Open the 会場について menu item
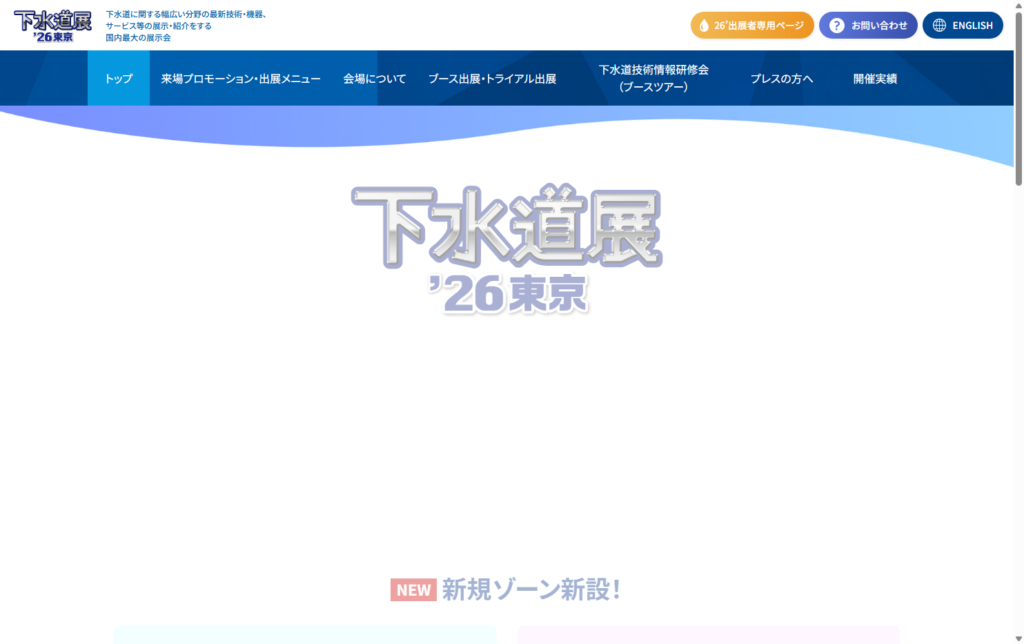1024x644 pixels. pyautogui.click(x=373, y=77)
